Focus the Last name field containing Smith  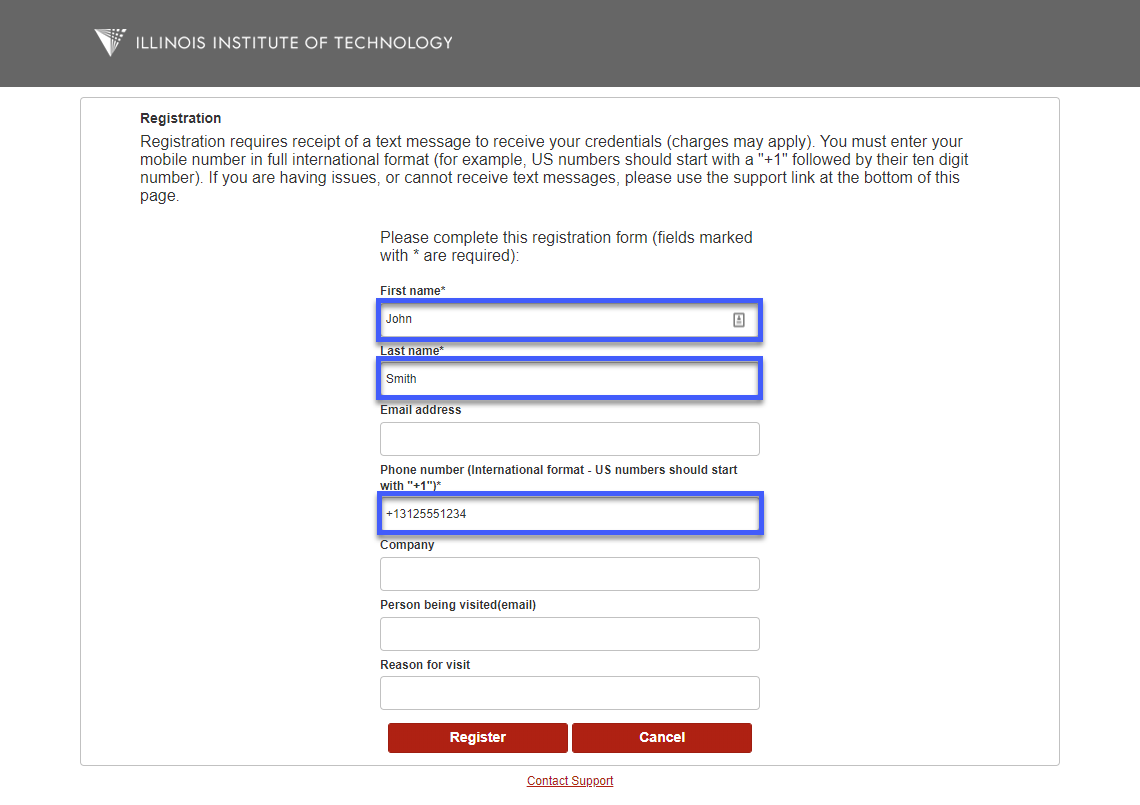pyautogui.click(x=569, y=379)
